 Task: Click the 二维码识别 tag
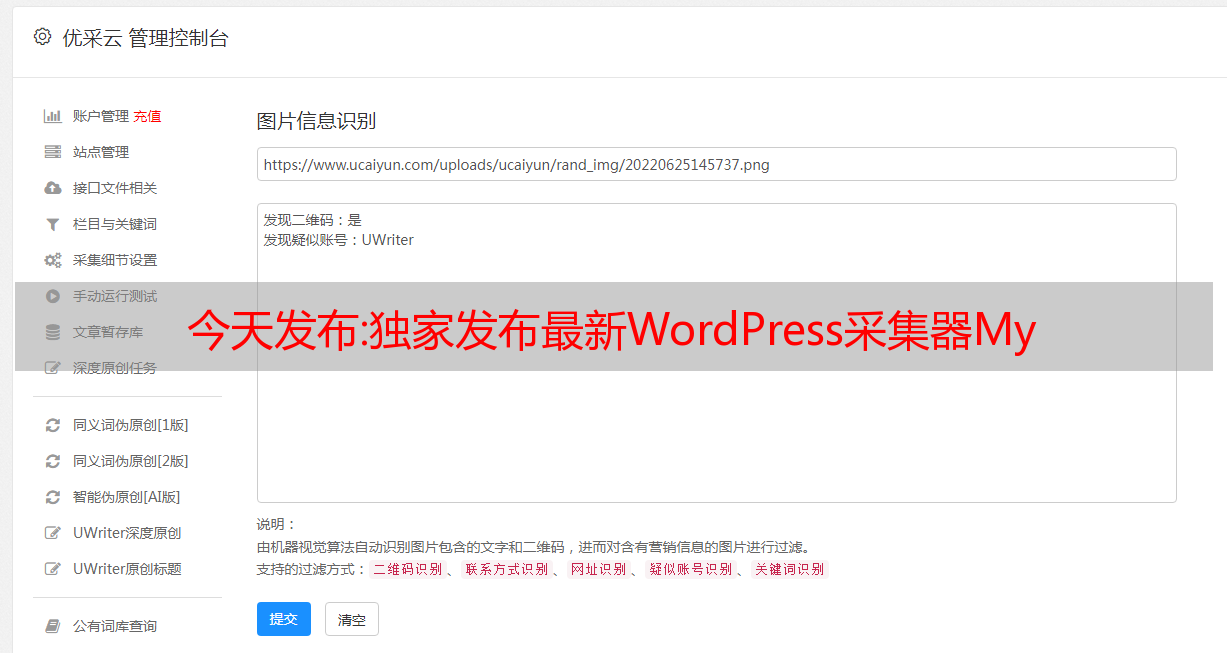[x=408, y=569]
